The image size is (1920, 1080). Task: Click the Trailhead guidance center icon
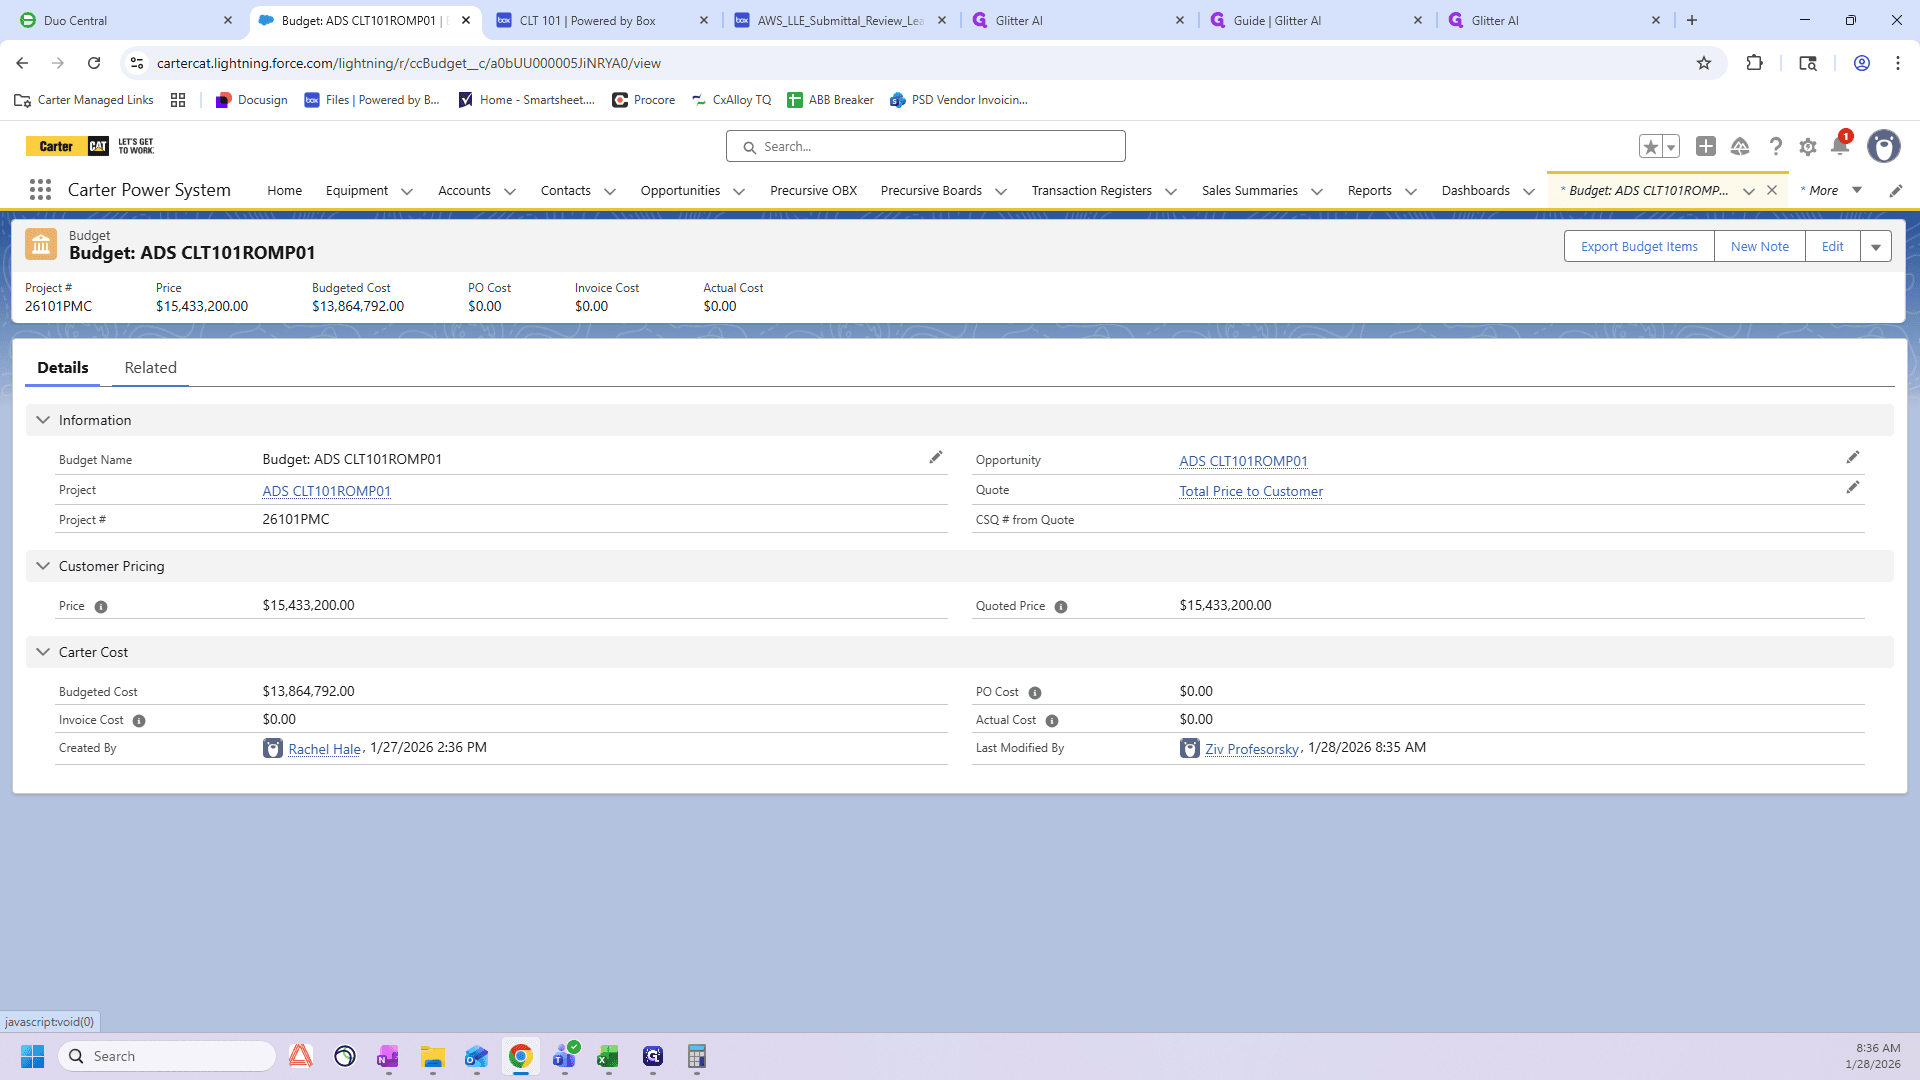pyautogui.click(x=1740, y=147)
